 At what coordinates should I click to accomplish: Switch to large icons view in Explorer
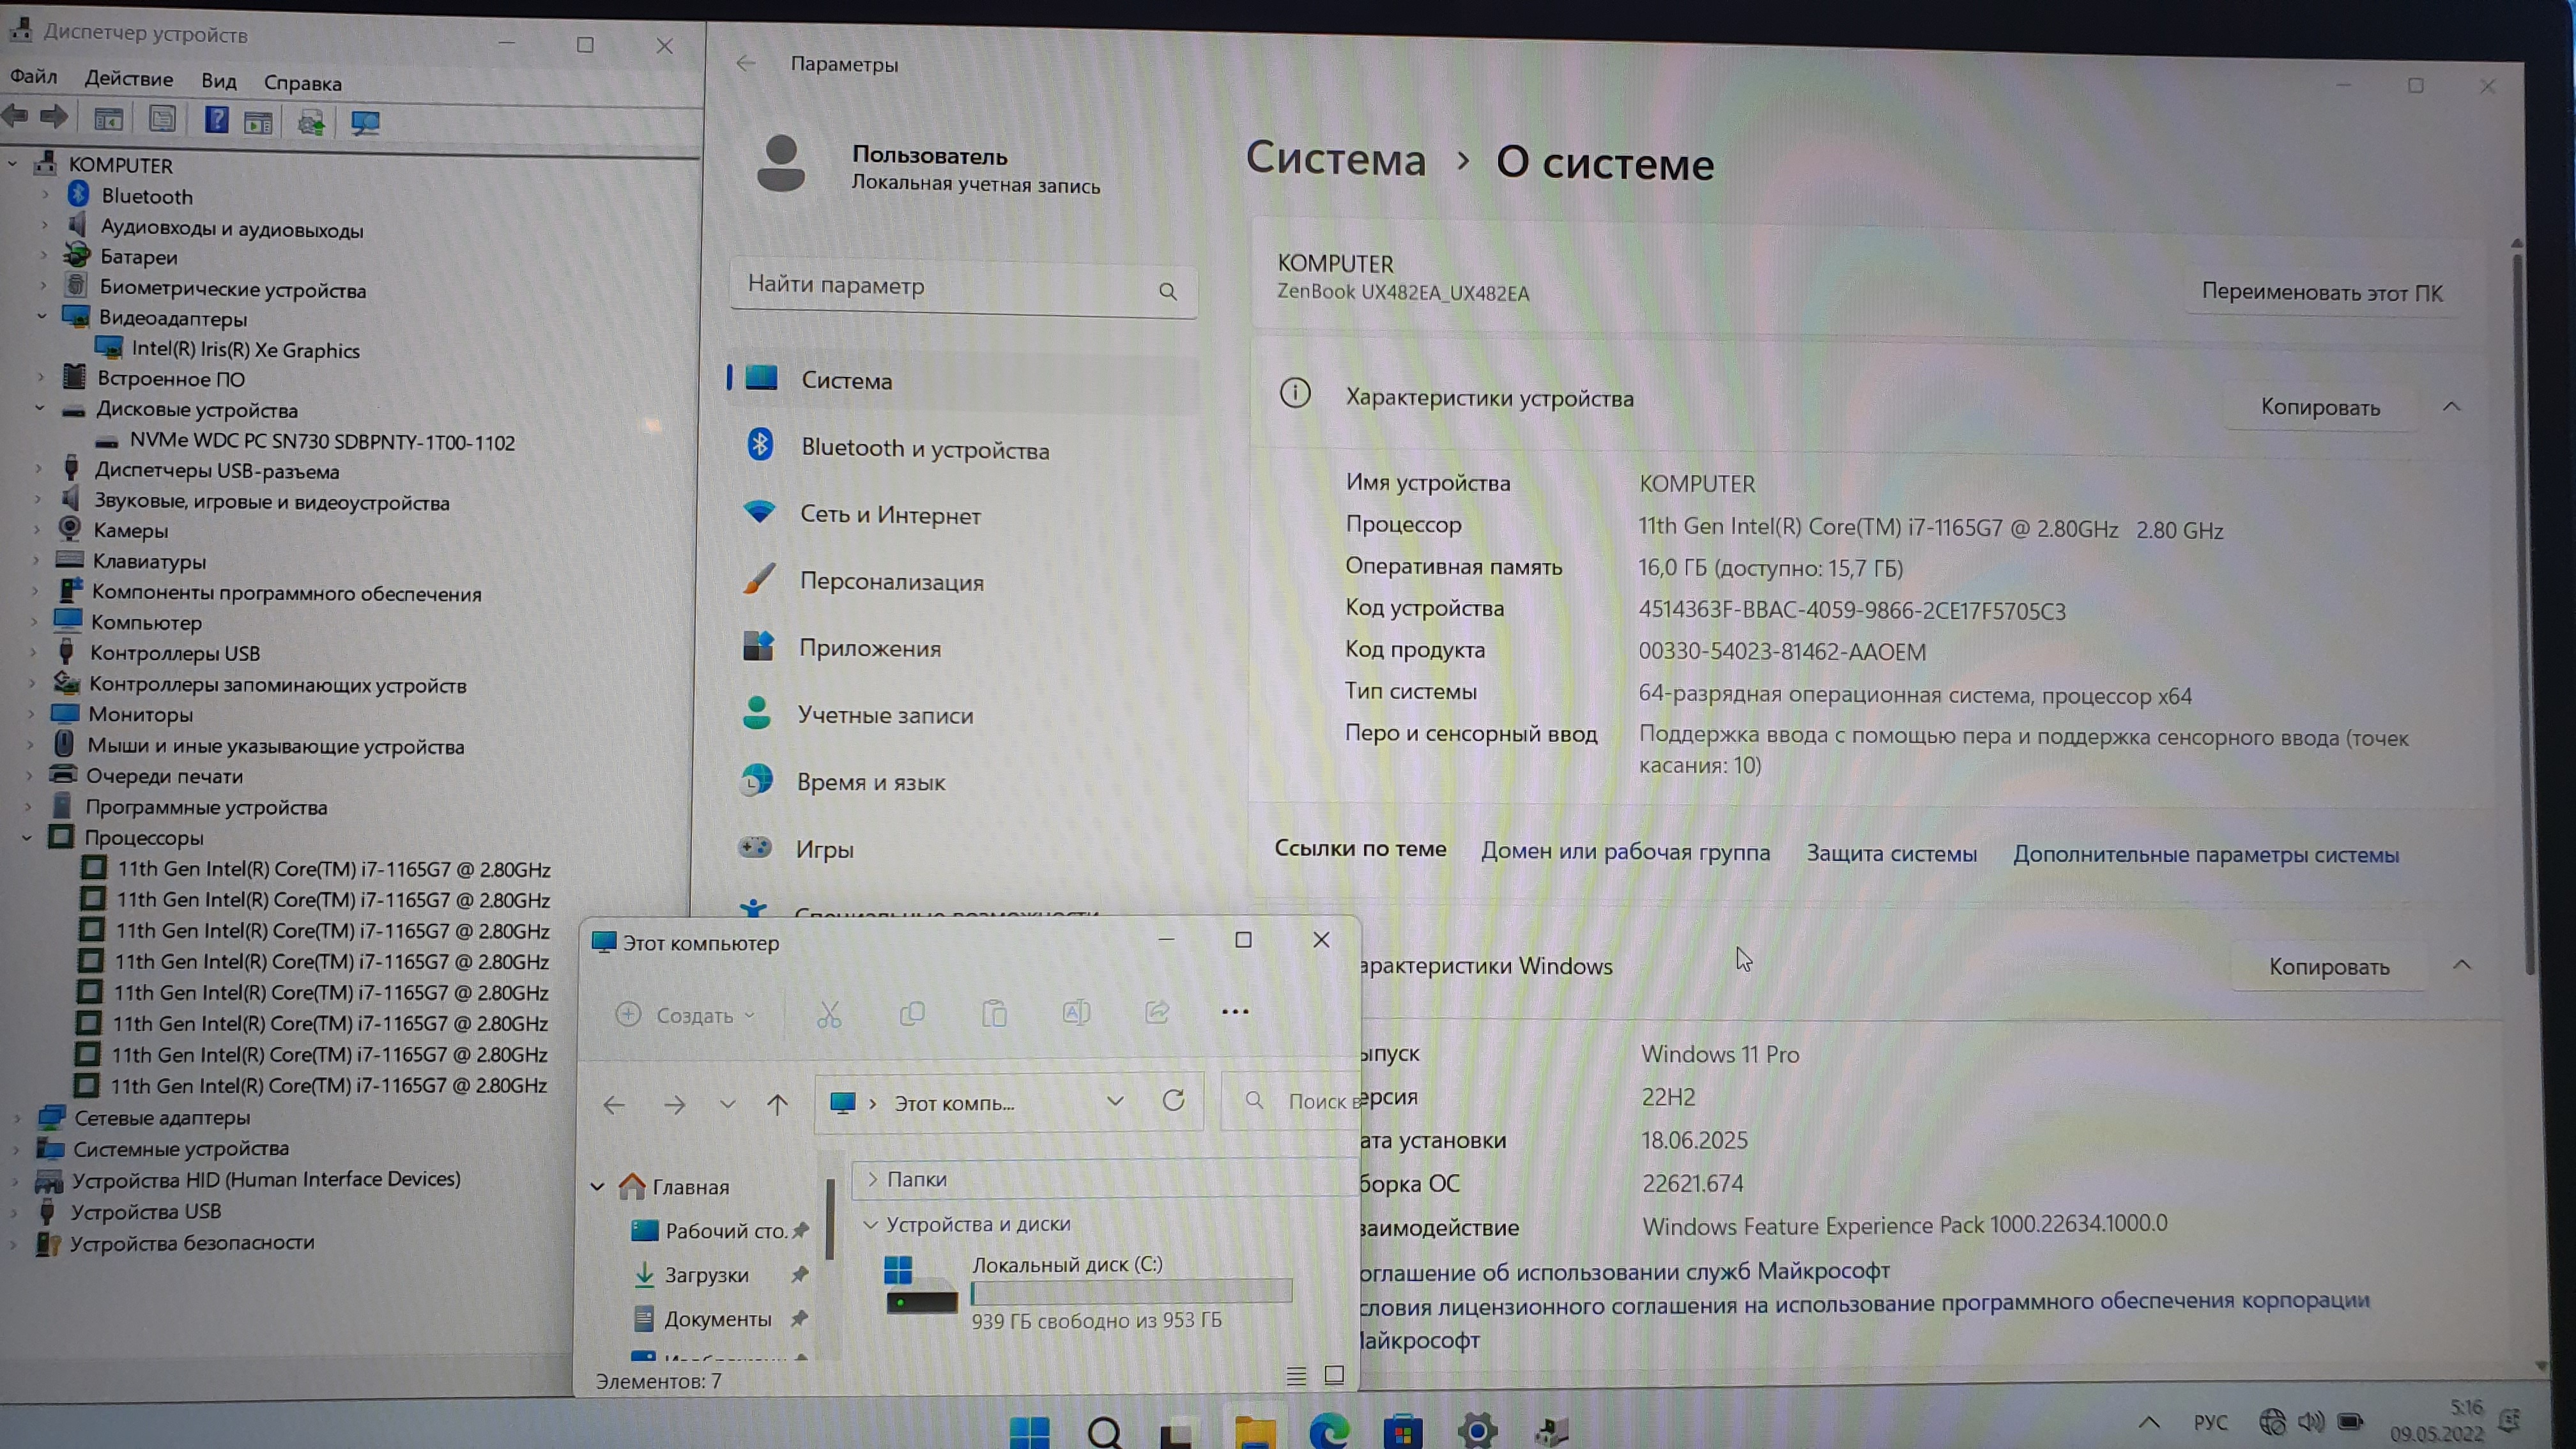click(x=1334, y=1375)
